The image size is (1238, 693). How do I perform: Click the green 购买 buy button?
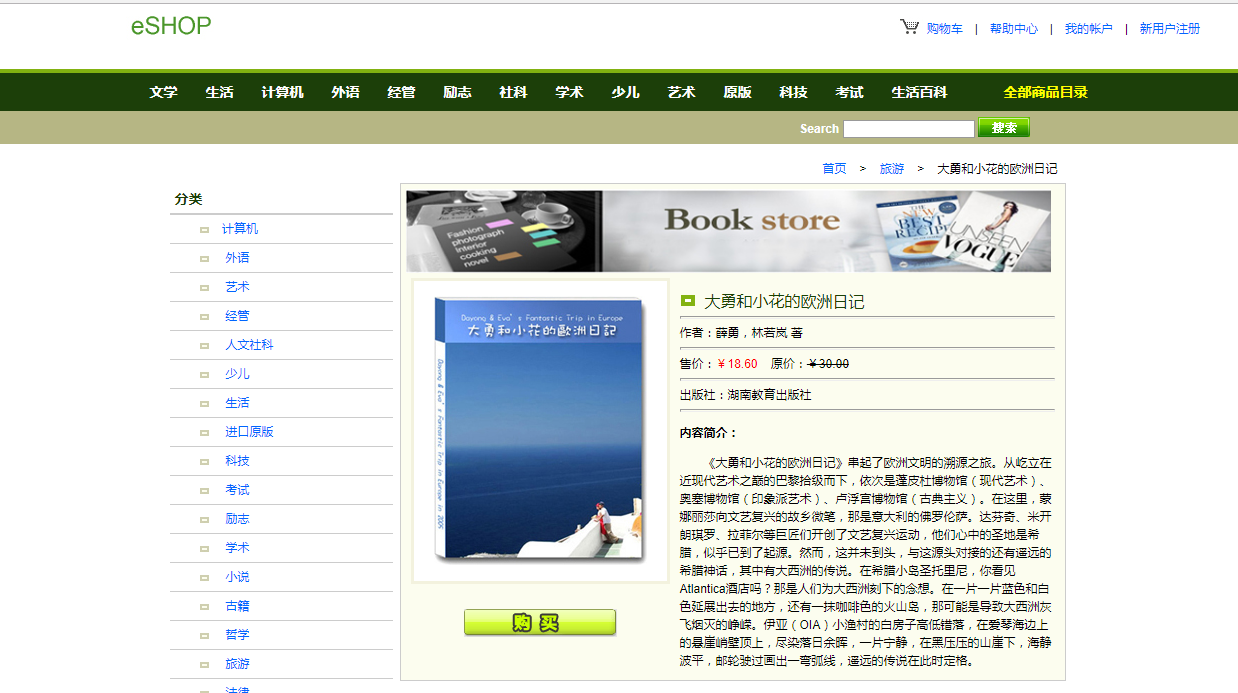coord(540,622)
